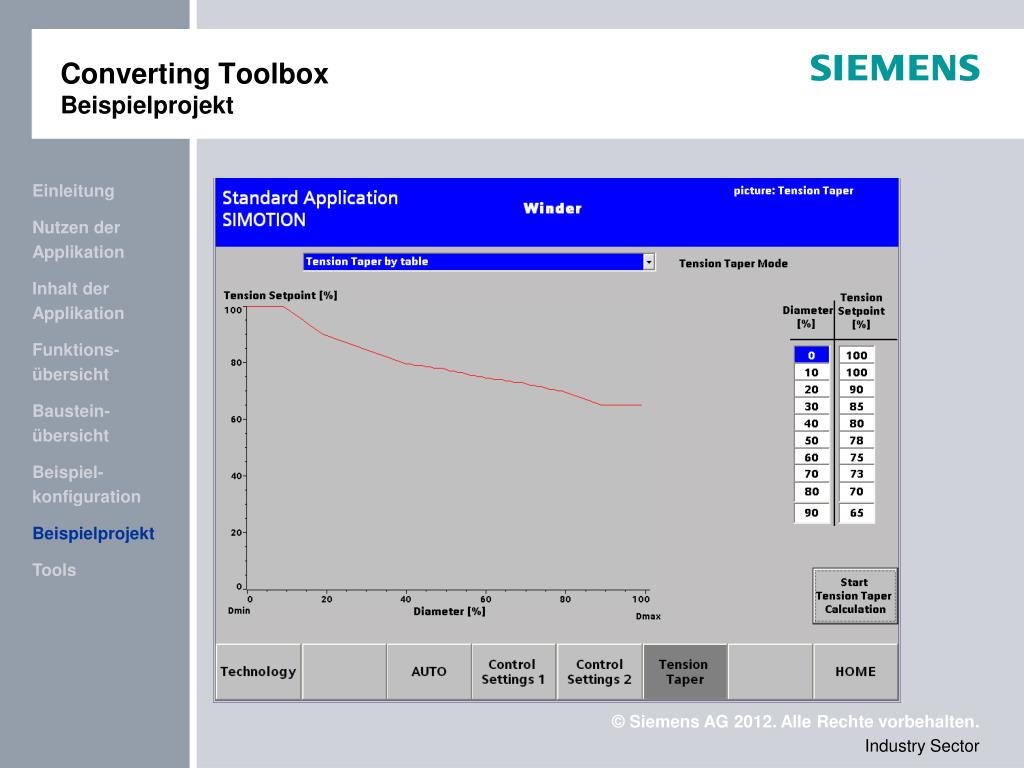Select the Diameter column cell '70'
Viewport: 1024px width, 768px height.
pyautogui.click(x=811, y=473)
